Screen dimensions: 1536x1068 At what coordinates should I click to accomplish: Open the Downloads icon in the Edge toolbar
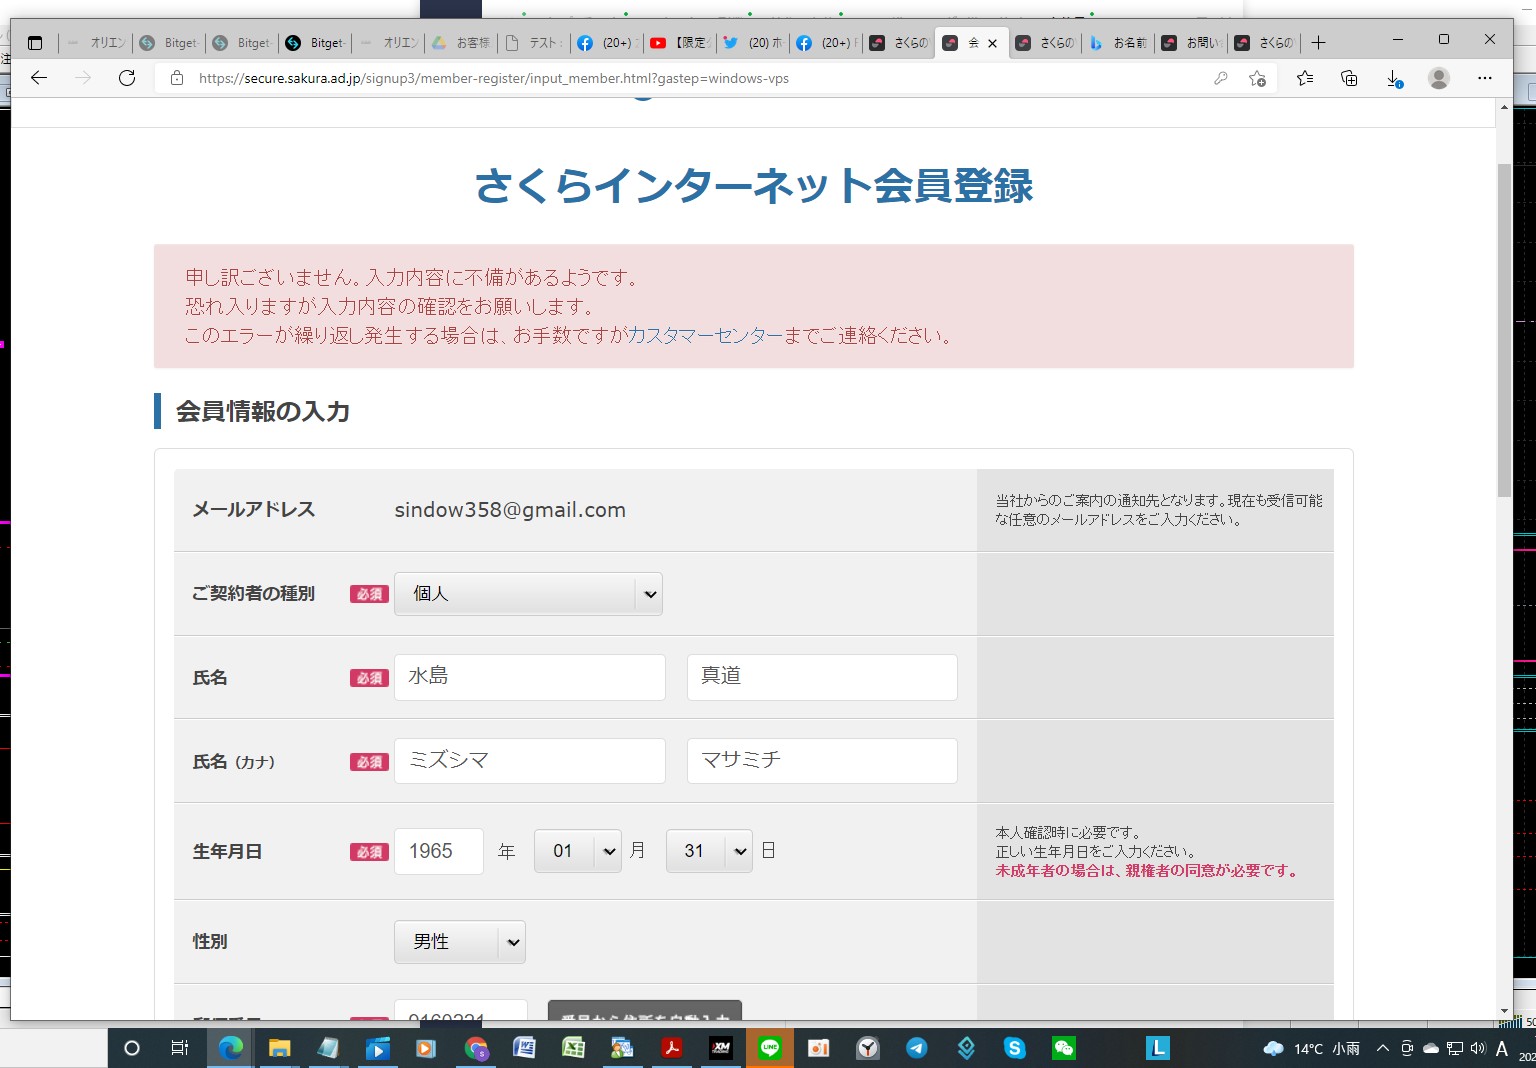1394,78
